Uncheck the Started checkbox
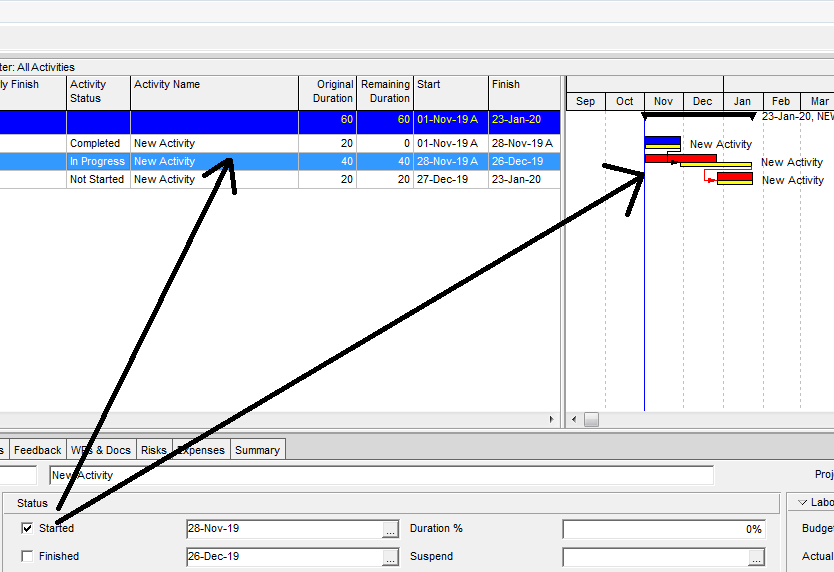The width and height of the screenshot is (834, 572). pos(27,528)
